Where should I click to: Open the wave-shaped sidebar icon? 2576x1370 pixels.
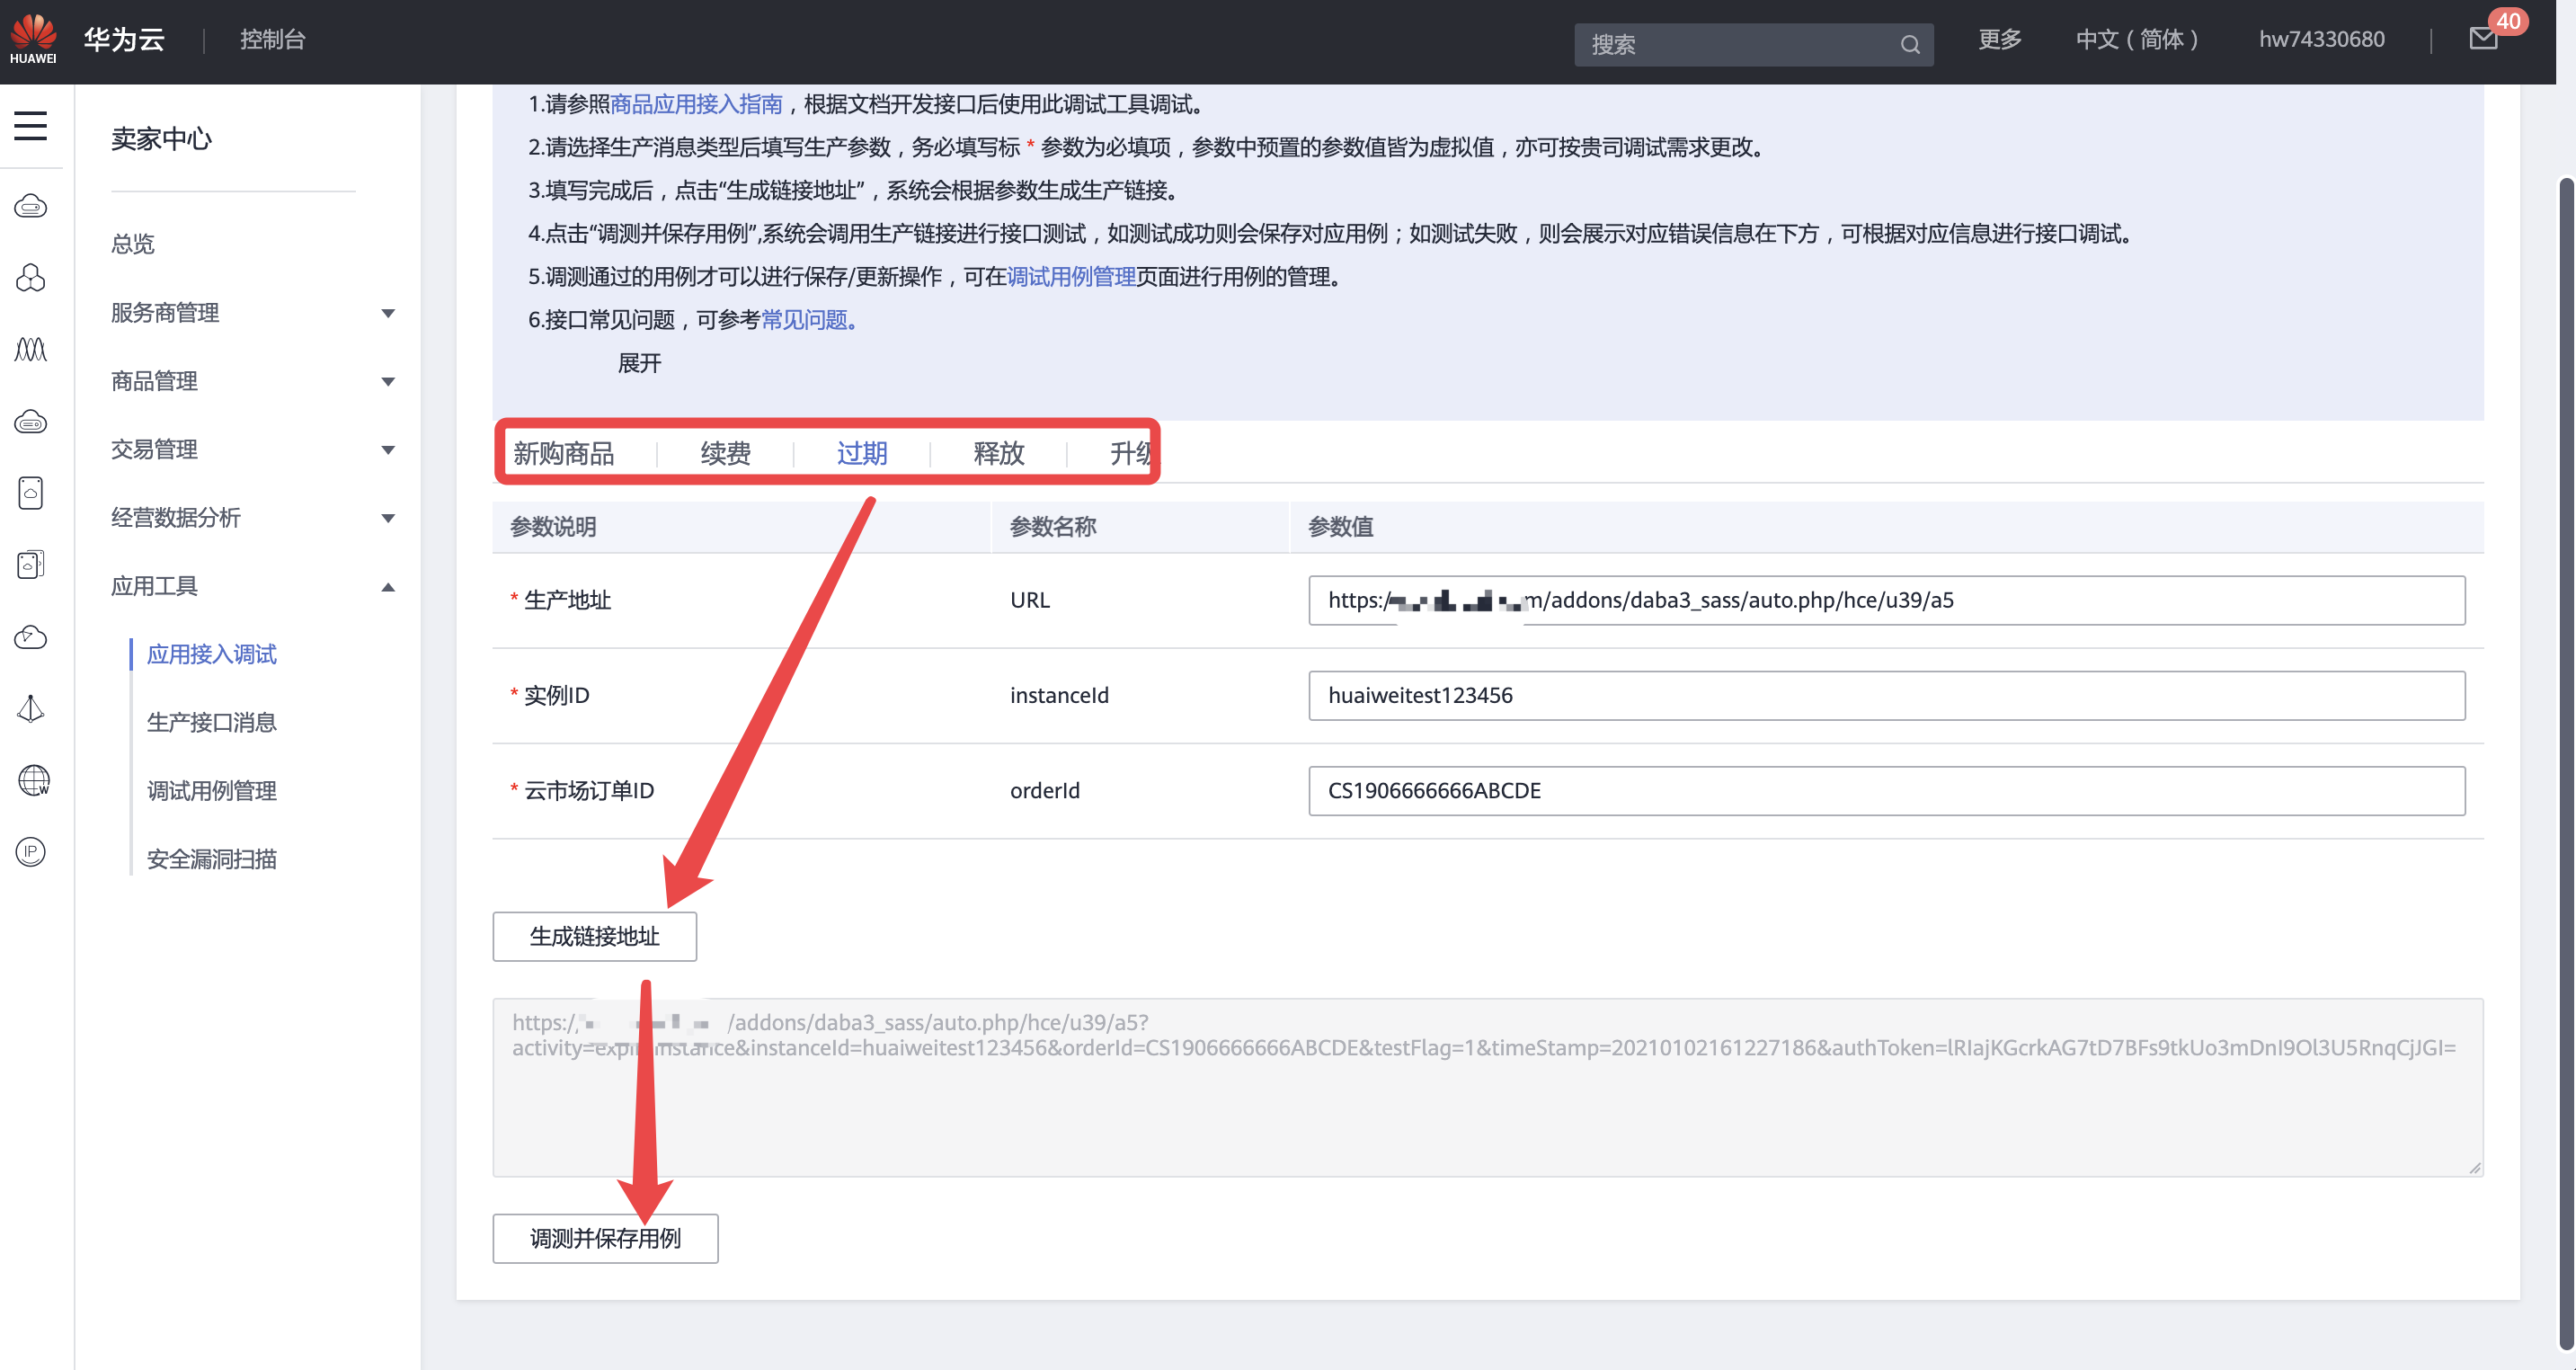pyautogui.click(x=31, y=350)
